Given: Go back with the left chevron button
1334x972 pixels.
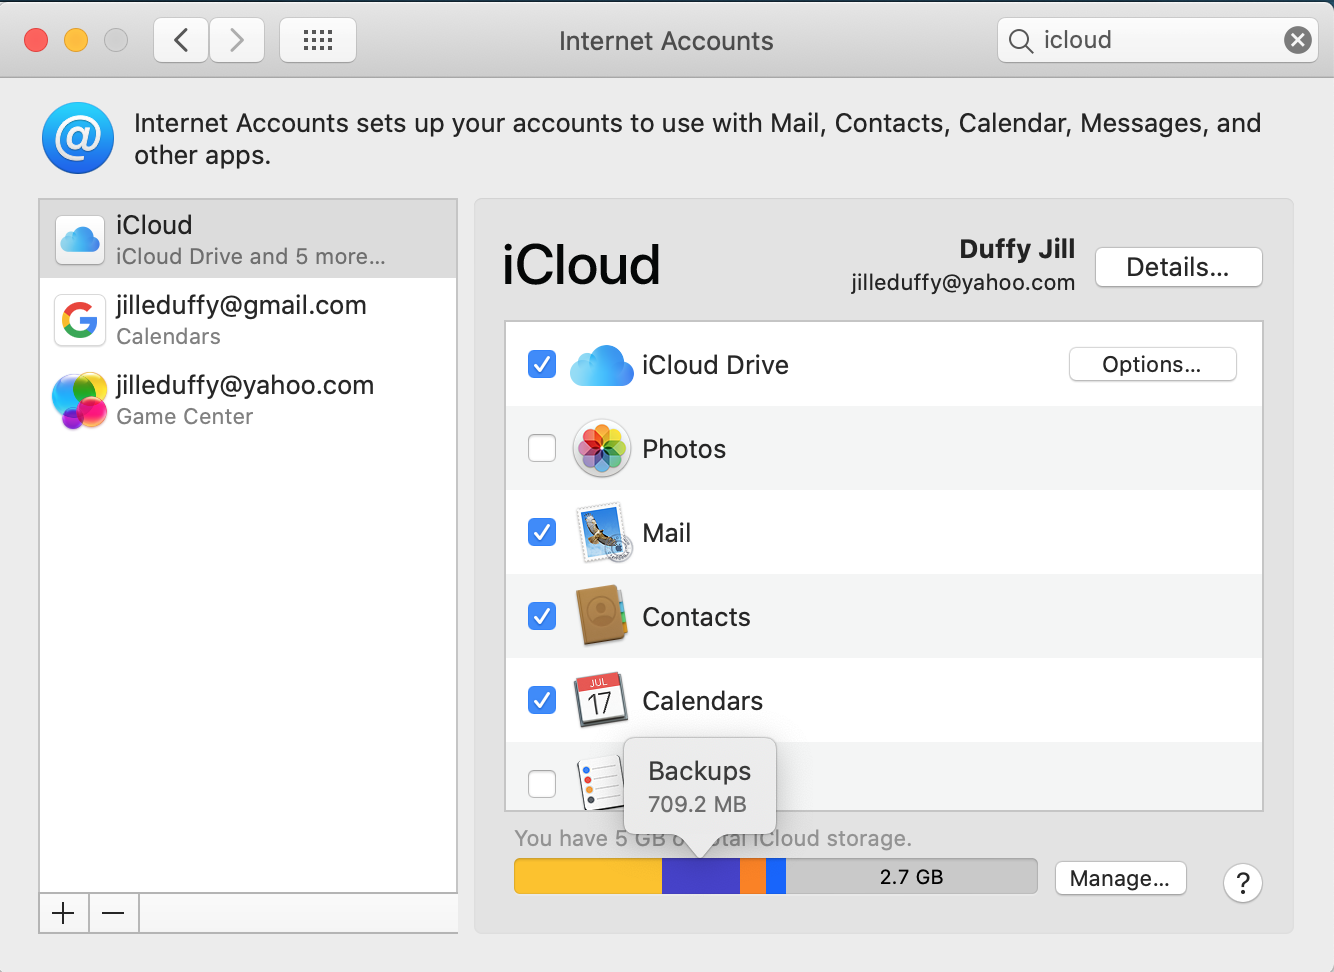Looking at the screenshot, I should tap(181, 40).
